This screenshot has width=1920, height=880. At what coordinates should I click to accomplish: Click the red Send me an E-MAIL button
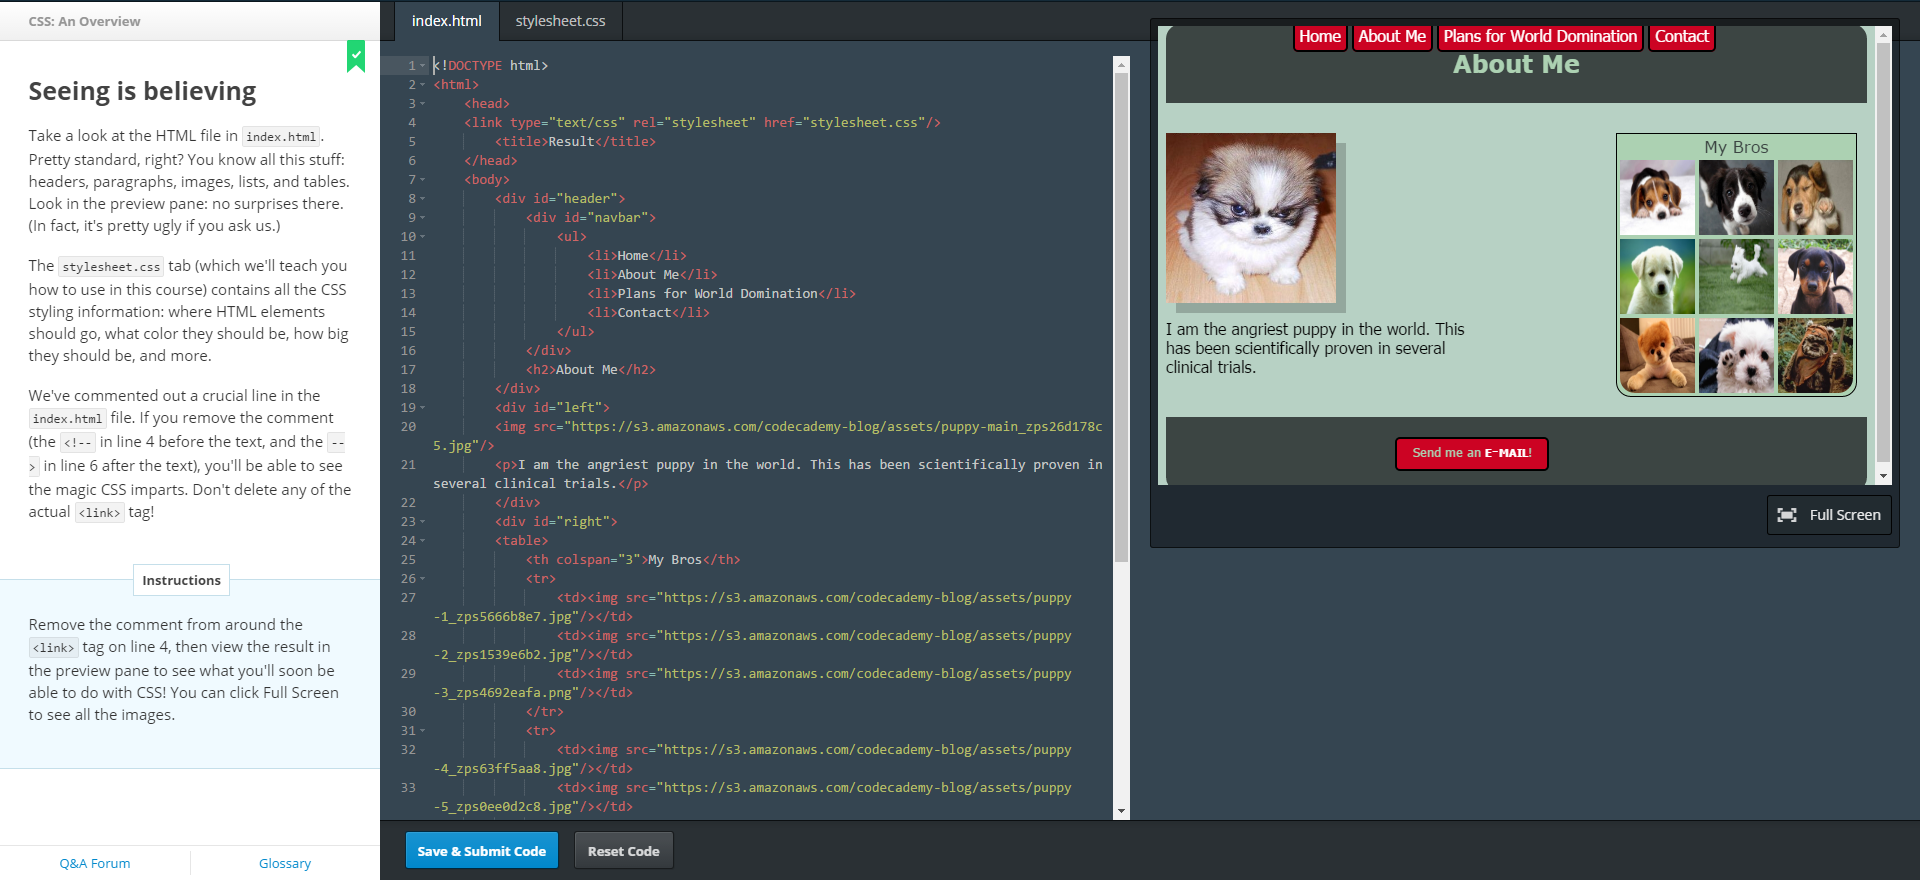point(1471,453)
